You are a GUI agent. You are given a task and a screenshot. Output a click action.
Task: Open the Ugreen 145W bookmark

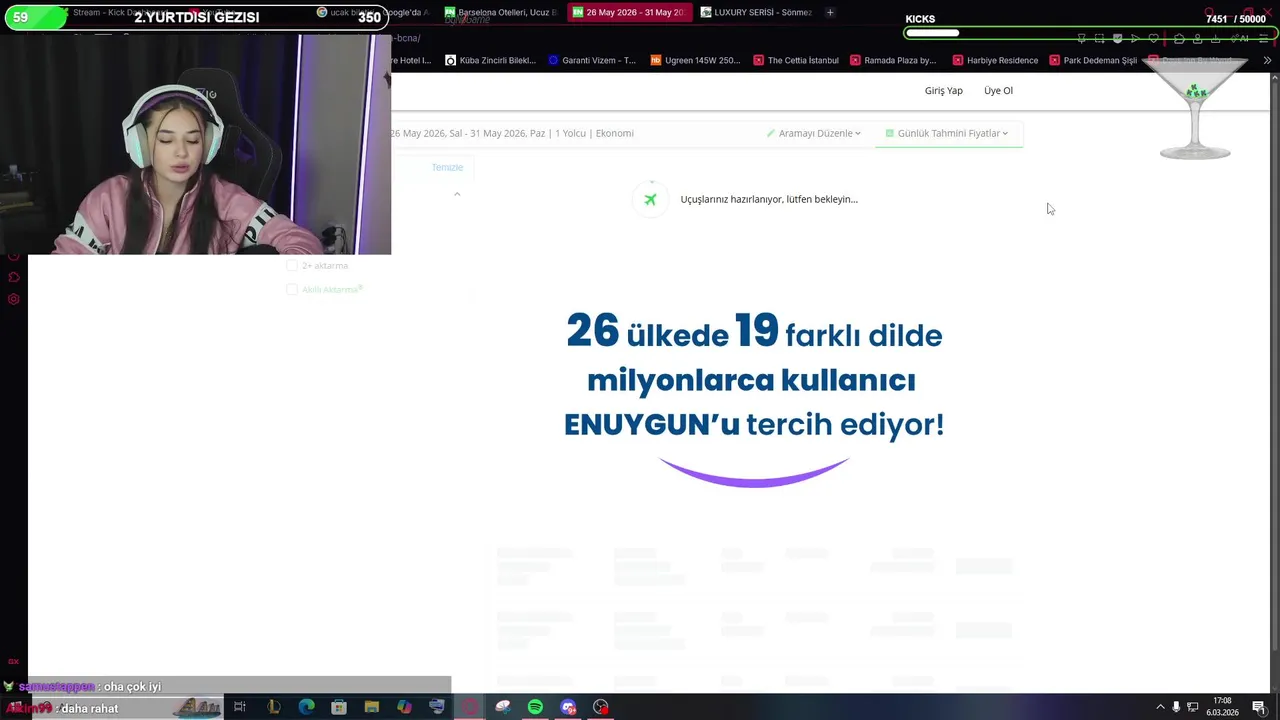(695, 60)
